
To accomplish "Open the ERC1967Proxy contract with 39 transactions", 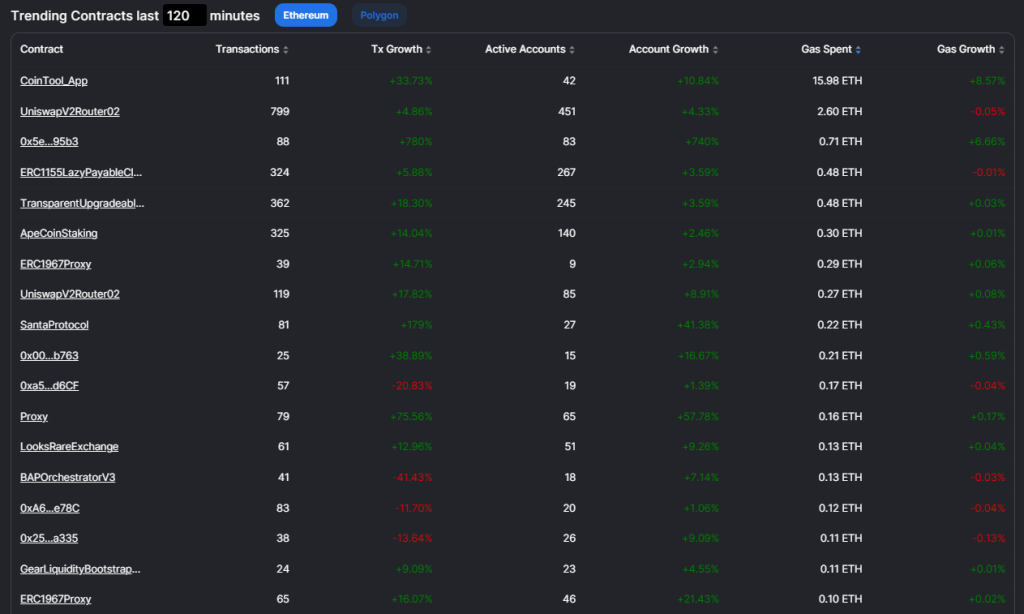I will (56, 264).
